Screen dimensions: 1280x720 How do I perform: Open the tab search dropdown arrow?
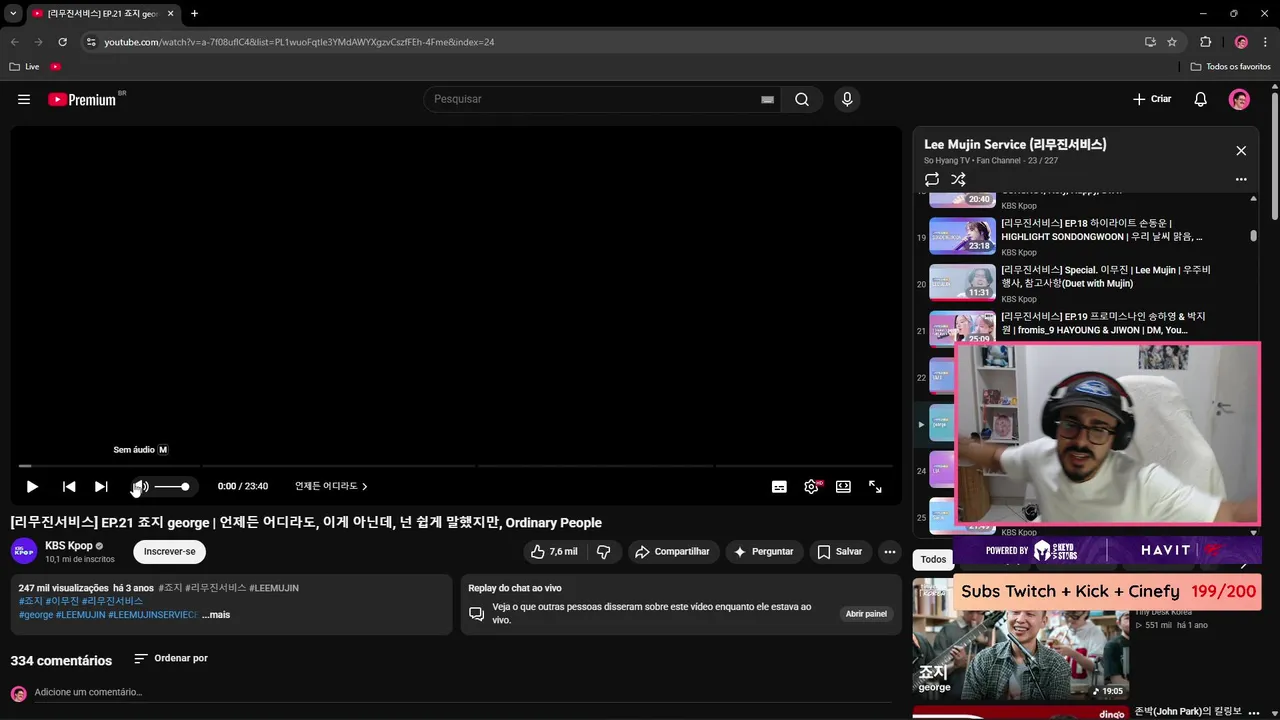click(x=13, y=13)
